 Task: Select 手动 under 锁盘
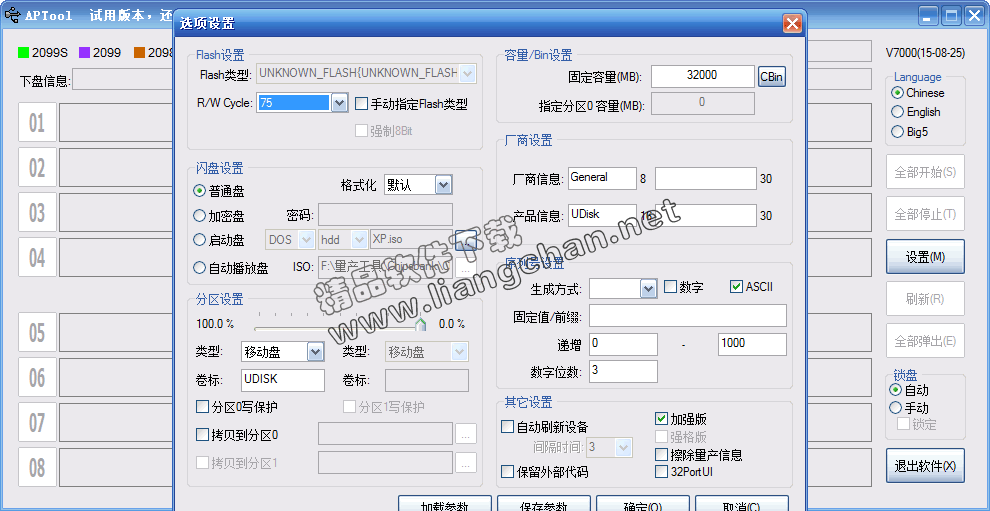pyautogui.click(x=895, y=408)
